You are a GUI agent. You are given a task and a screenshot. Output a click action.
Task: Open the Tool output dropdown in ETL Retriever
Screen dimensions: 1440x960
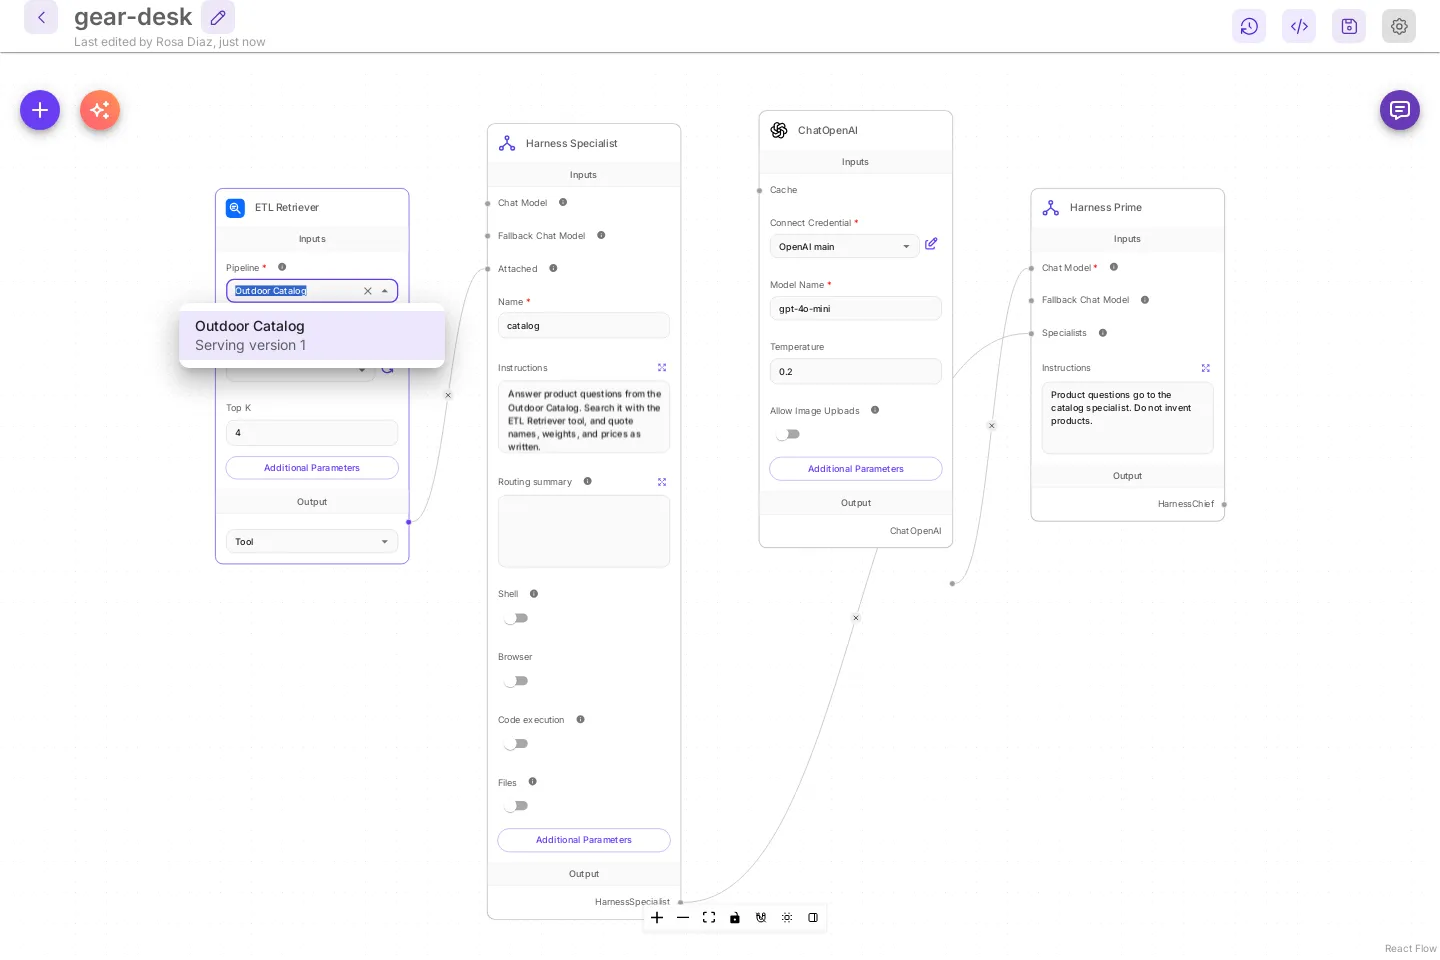(x=312, y=542)
